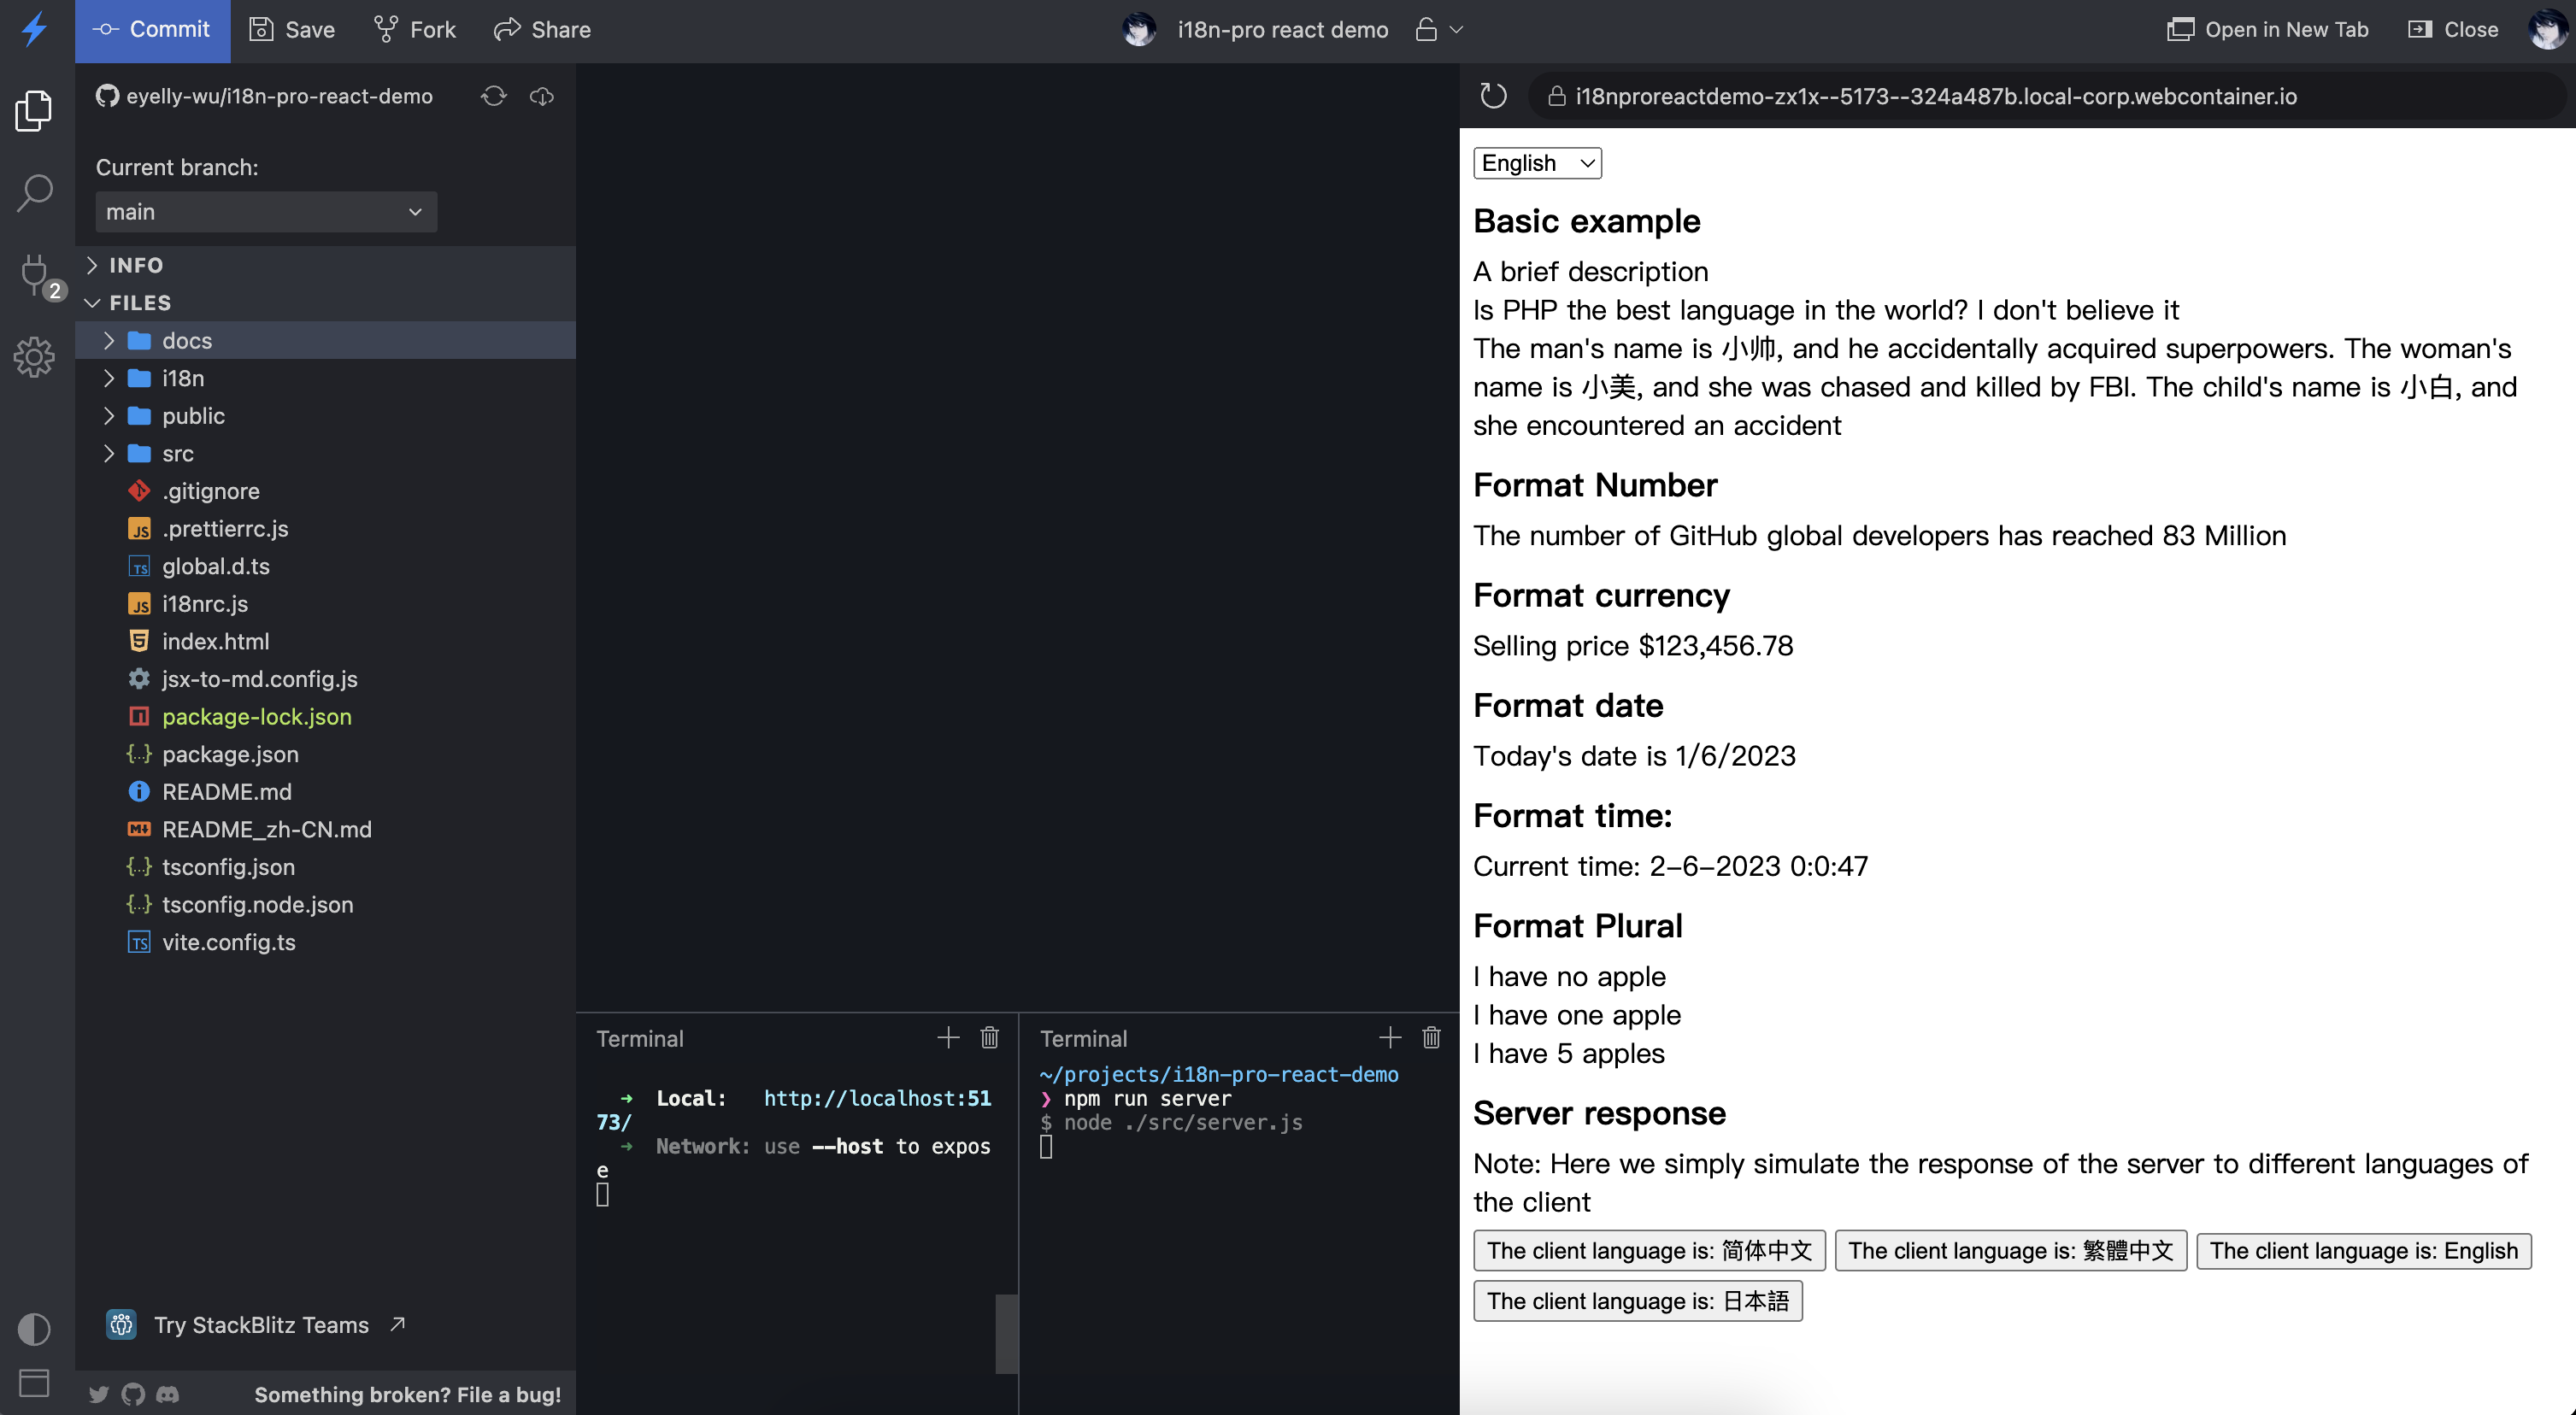Click the refresh icon next to URL
Viewport: 2576px width, 1415px height.
click(1492, 96)
